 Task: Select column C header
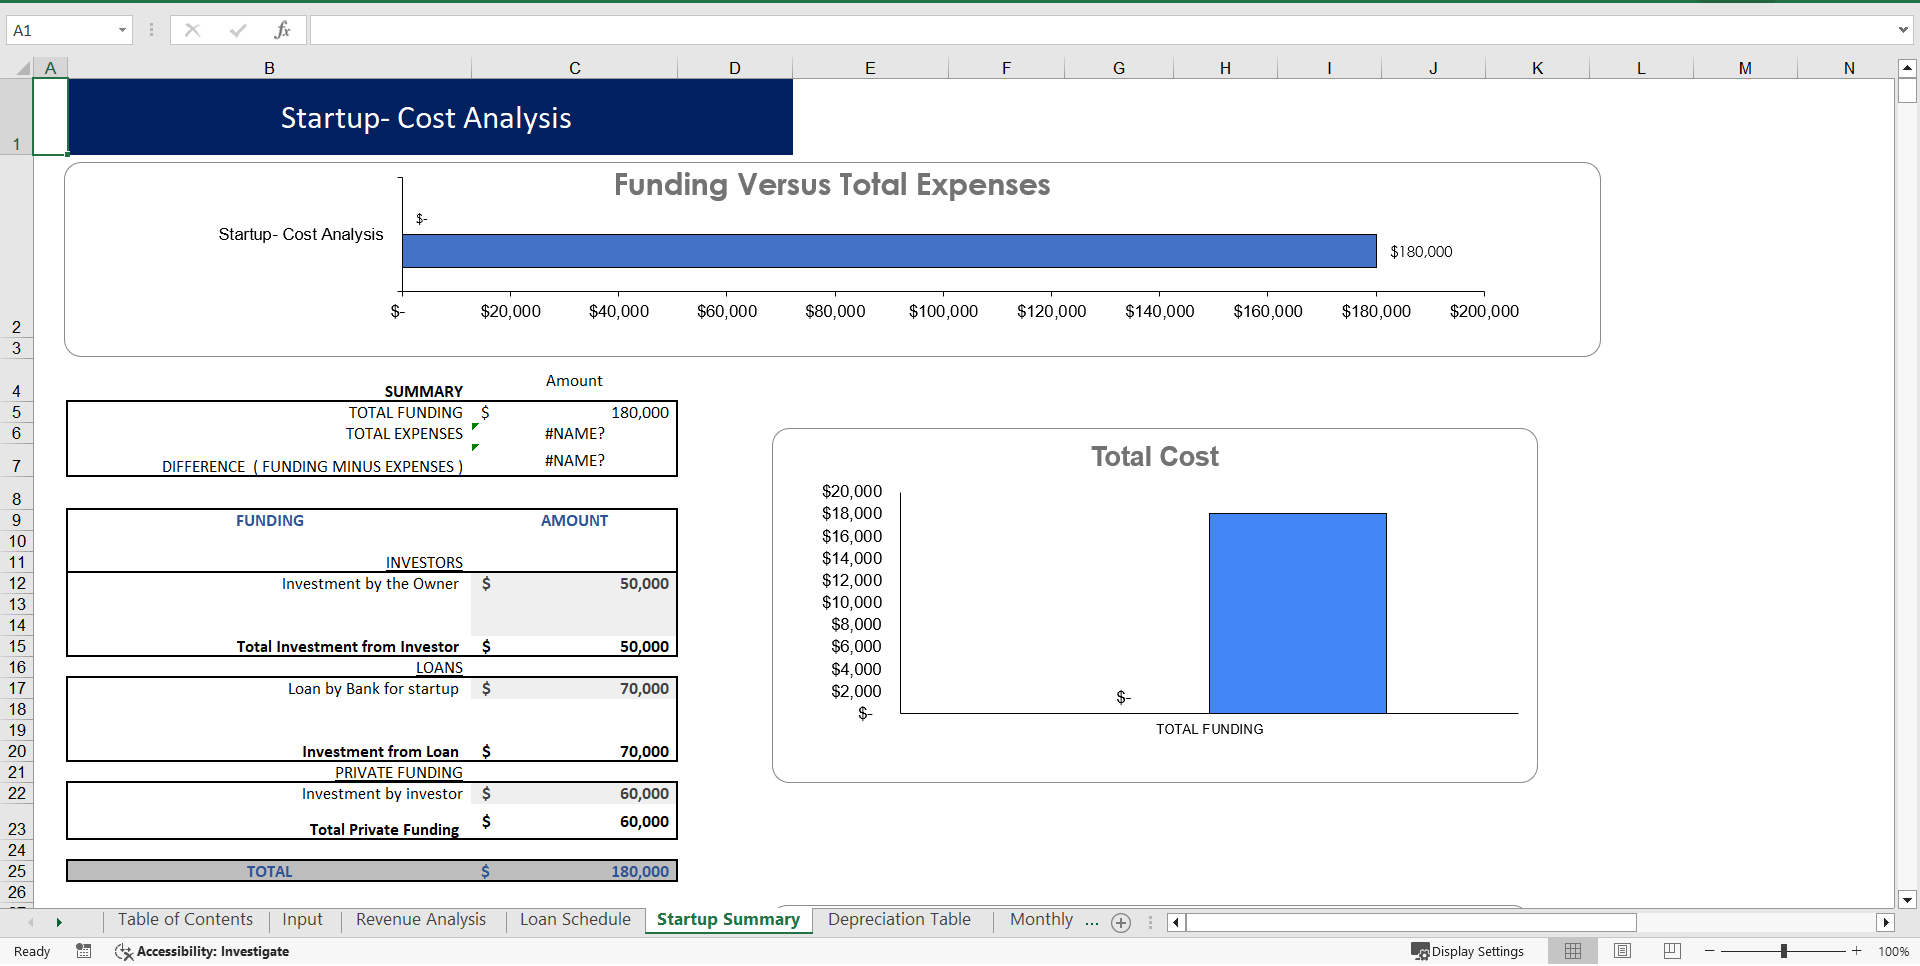click(575, 68)
